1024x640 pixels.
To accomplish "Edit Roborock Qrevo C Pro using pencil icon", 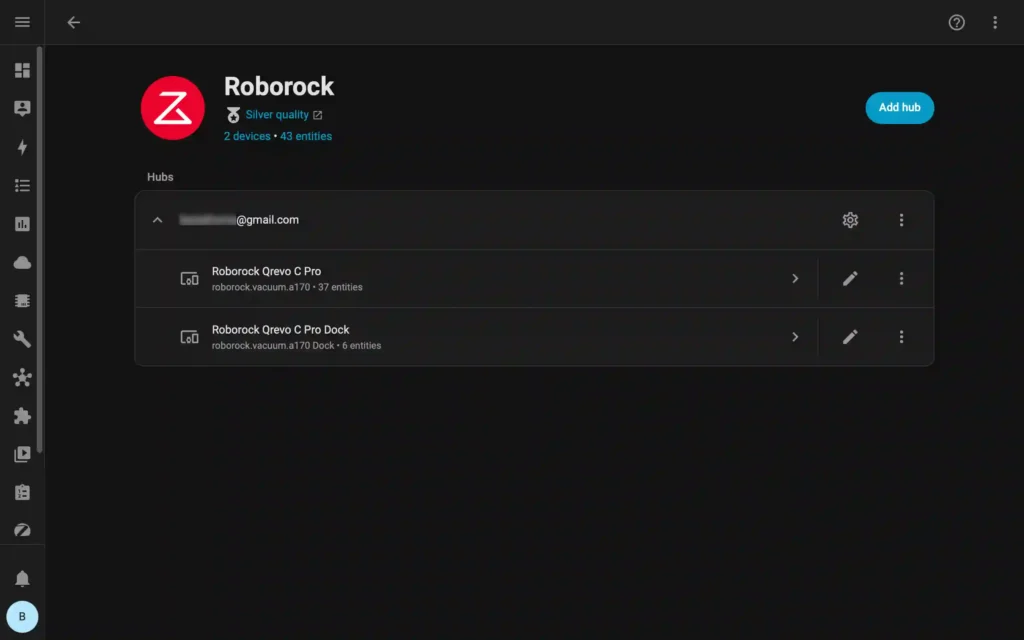I will tap(850, 278).
